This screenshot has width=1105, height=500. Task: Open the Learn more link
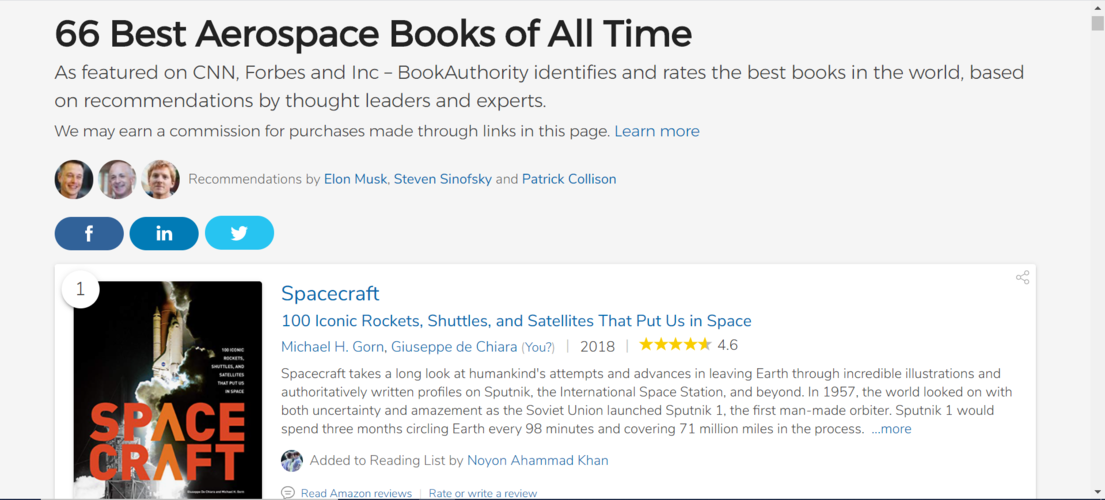(657, 131)
